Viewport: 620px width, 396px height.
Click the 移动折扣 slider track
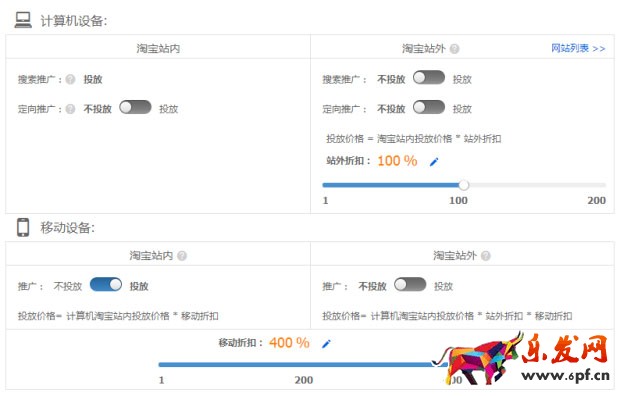pyautogui.click(x=303, y=364)
